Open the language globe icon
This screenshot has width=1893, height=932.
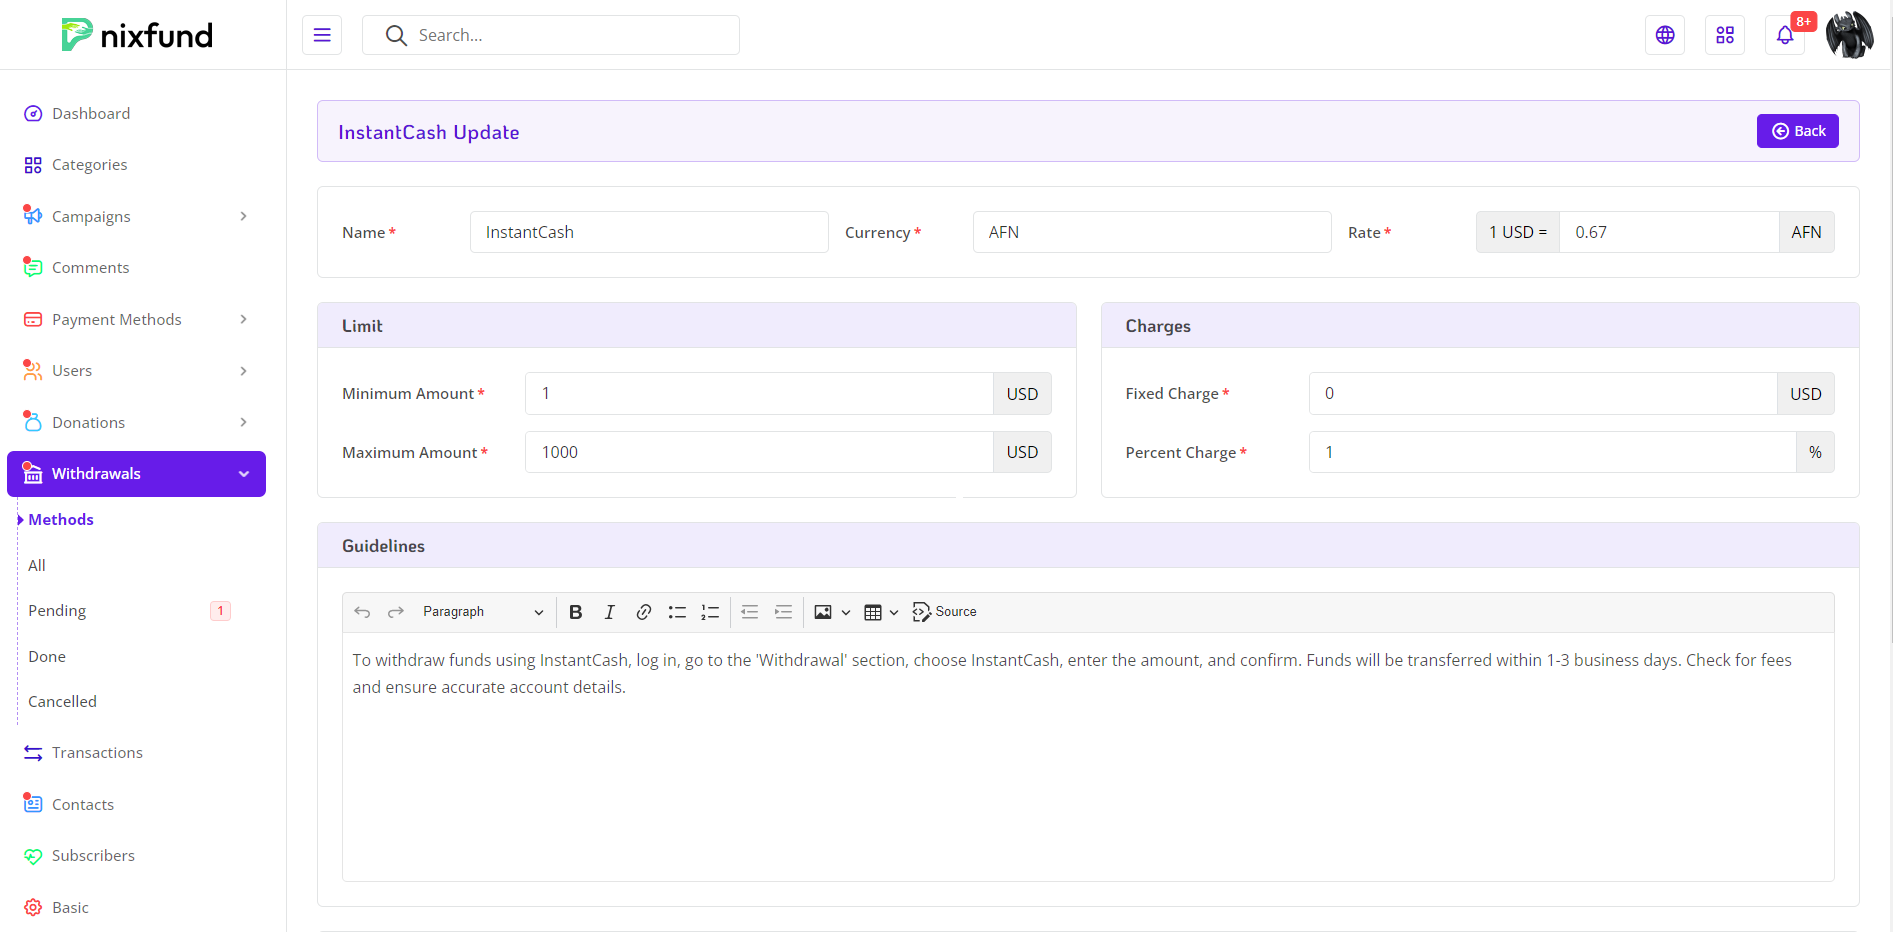point(1665,35)
